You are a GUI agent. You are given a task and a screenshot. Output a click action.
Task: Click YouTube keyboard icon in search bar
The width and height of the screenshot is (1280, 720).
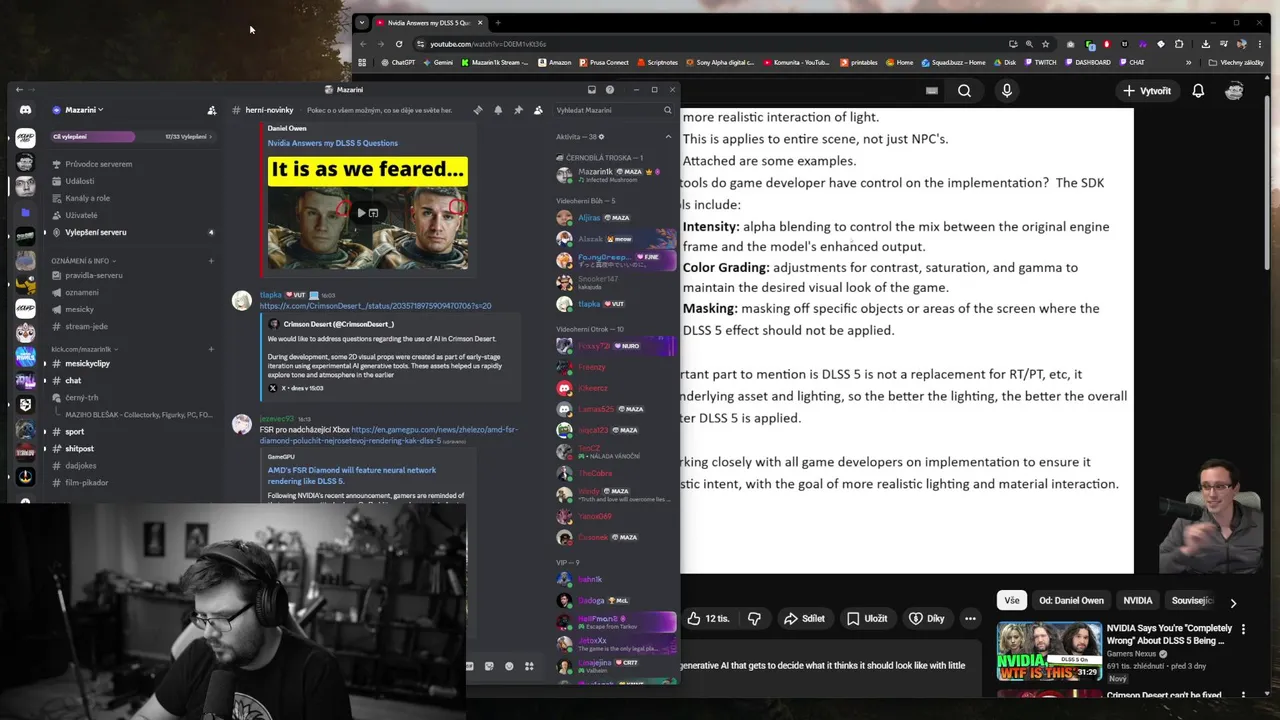(x=932, y=91)
